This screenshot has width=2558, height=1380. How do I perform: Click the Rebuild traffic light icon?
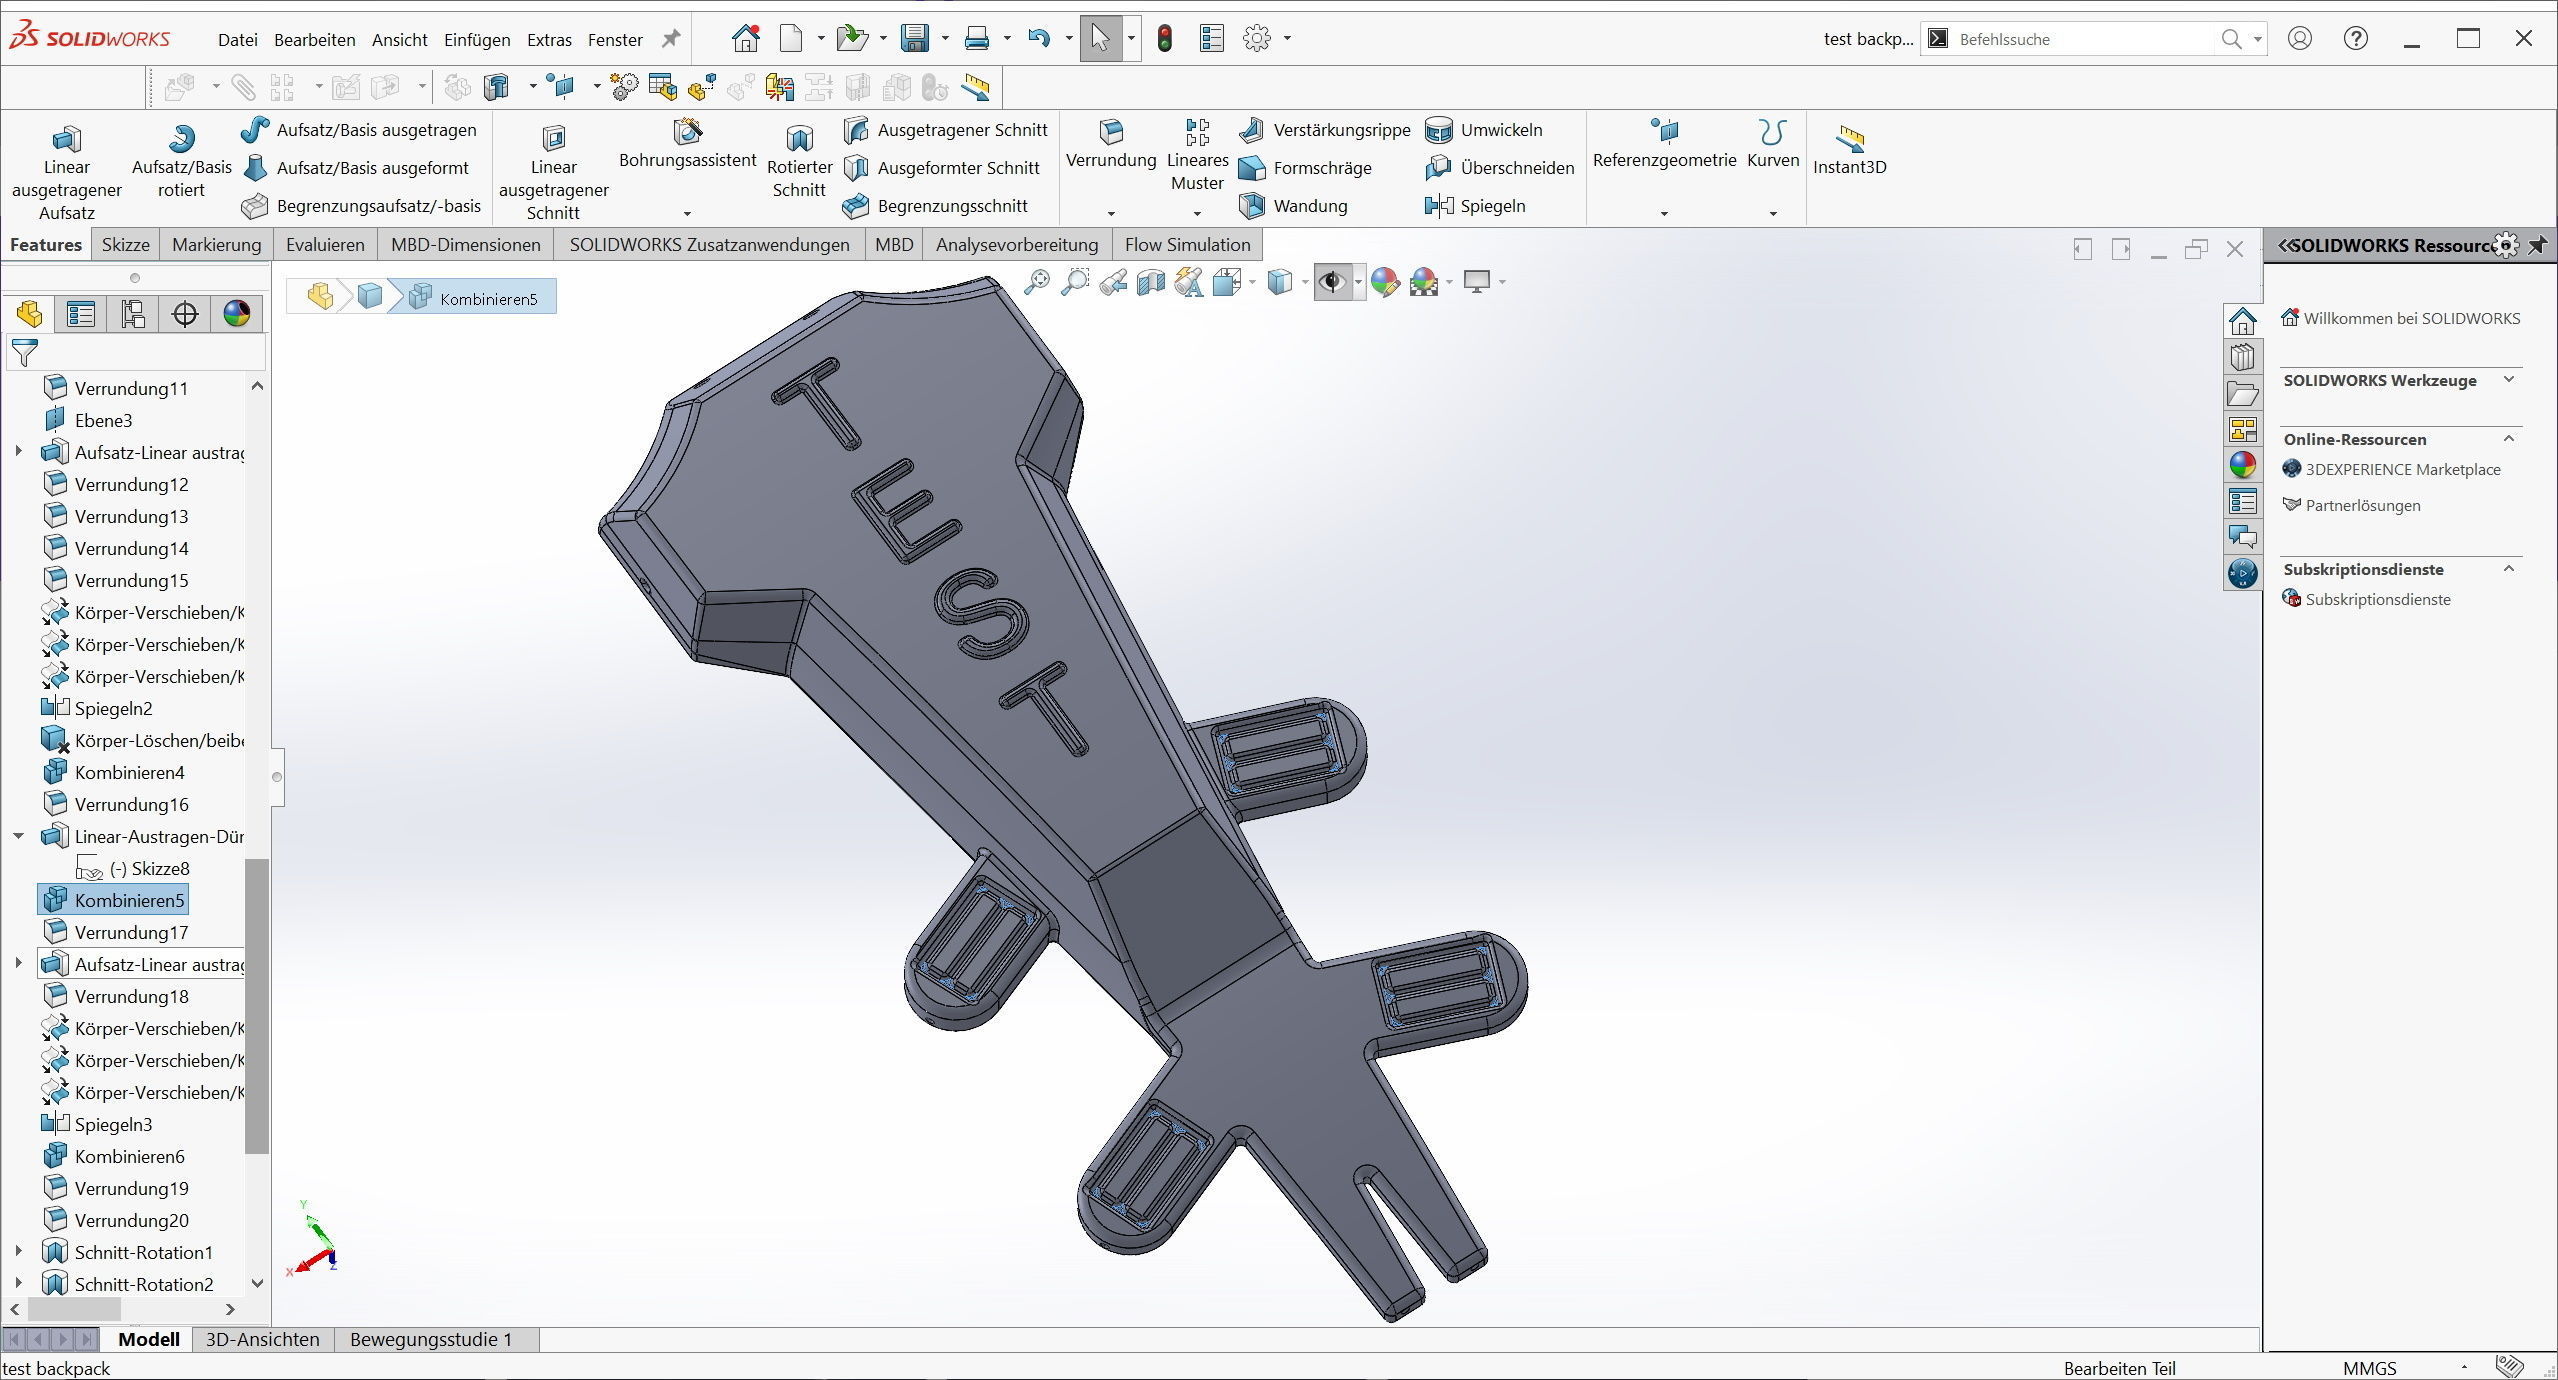tap(1164, 39)
